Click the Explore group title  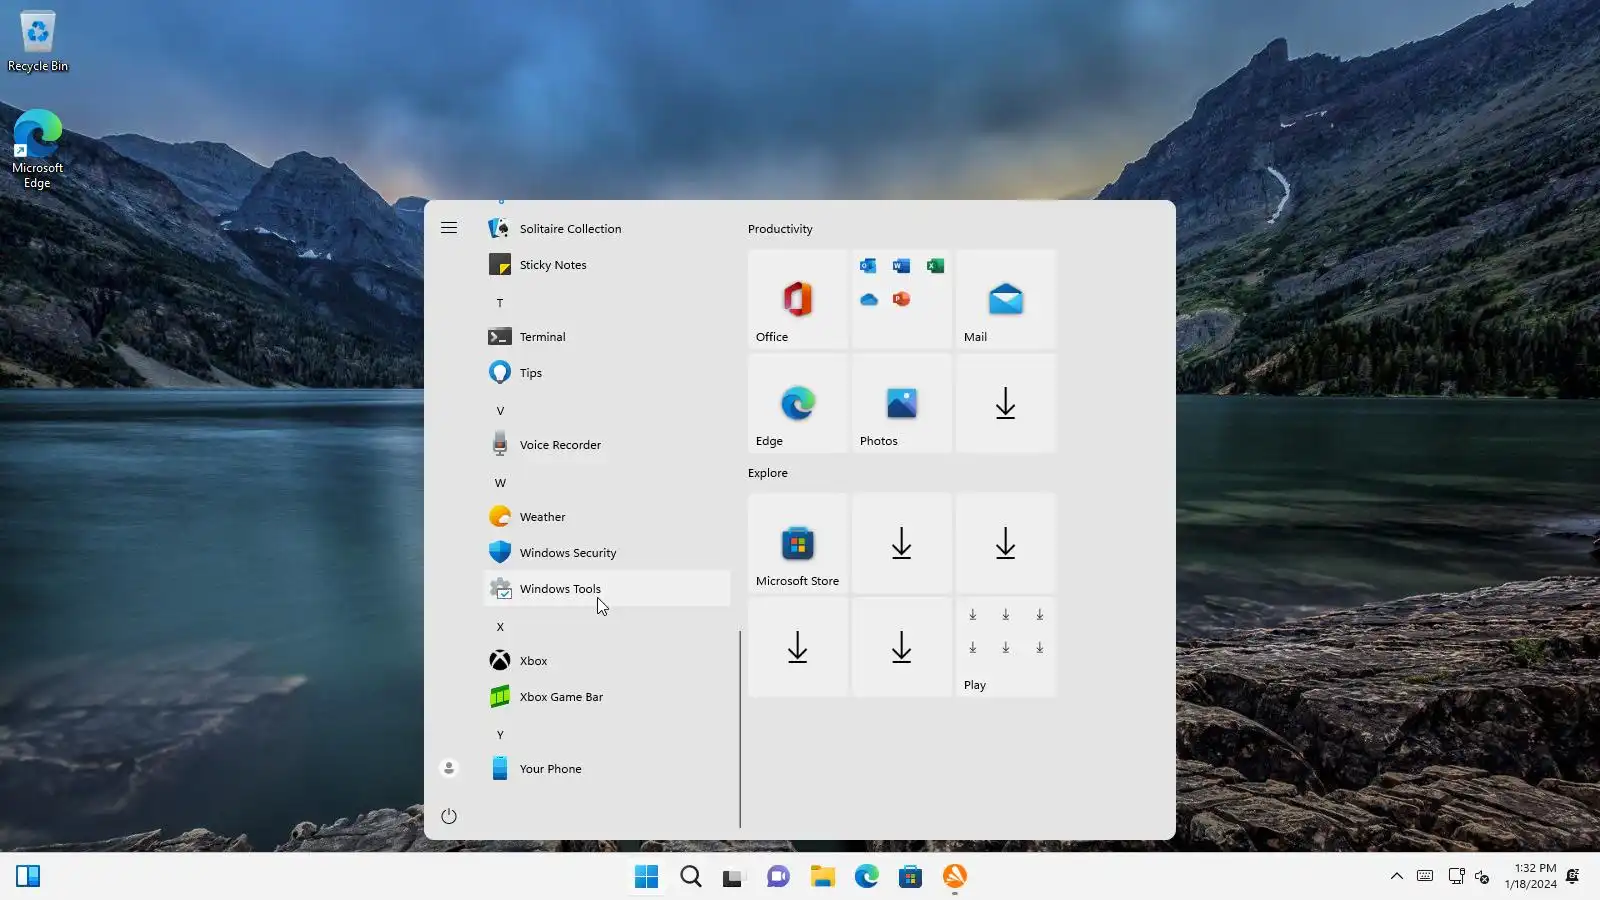[x=768, y=473]
